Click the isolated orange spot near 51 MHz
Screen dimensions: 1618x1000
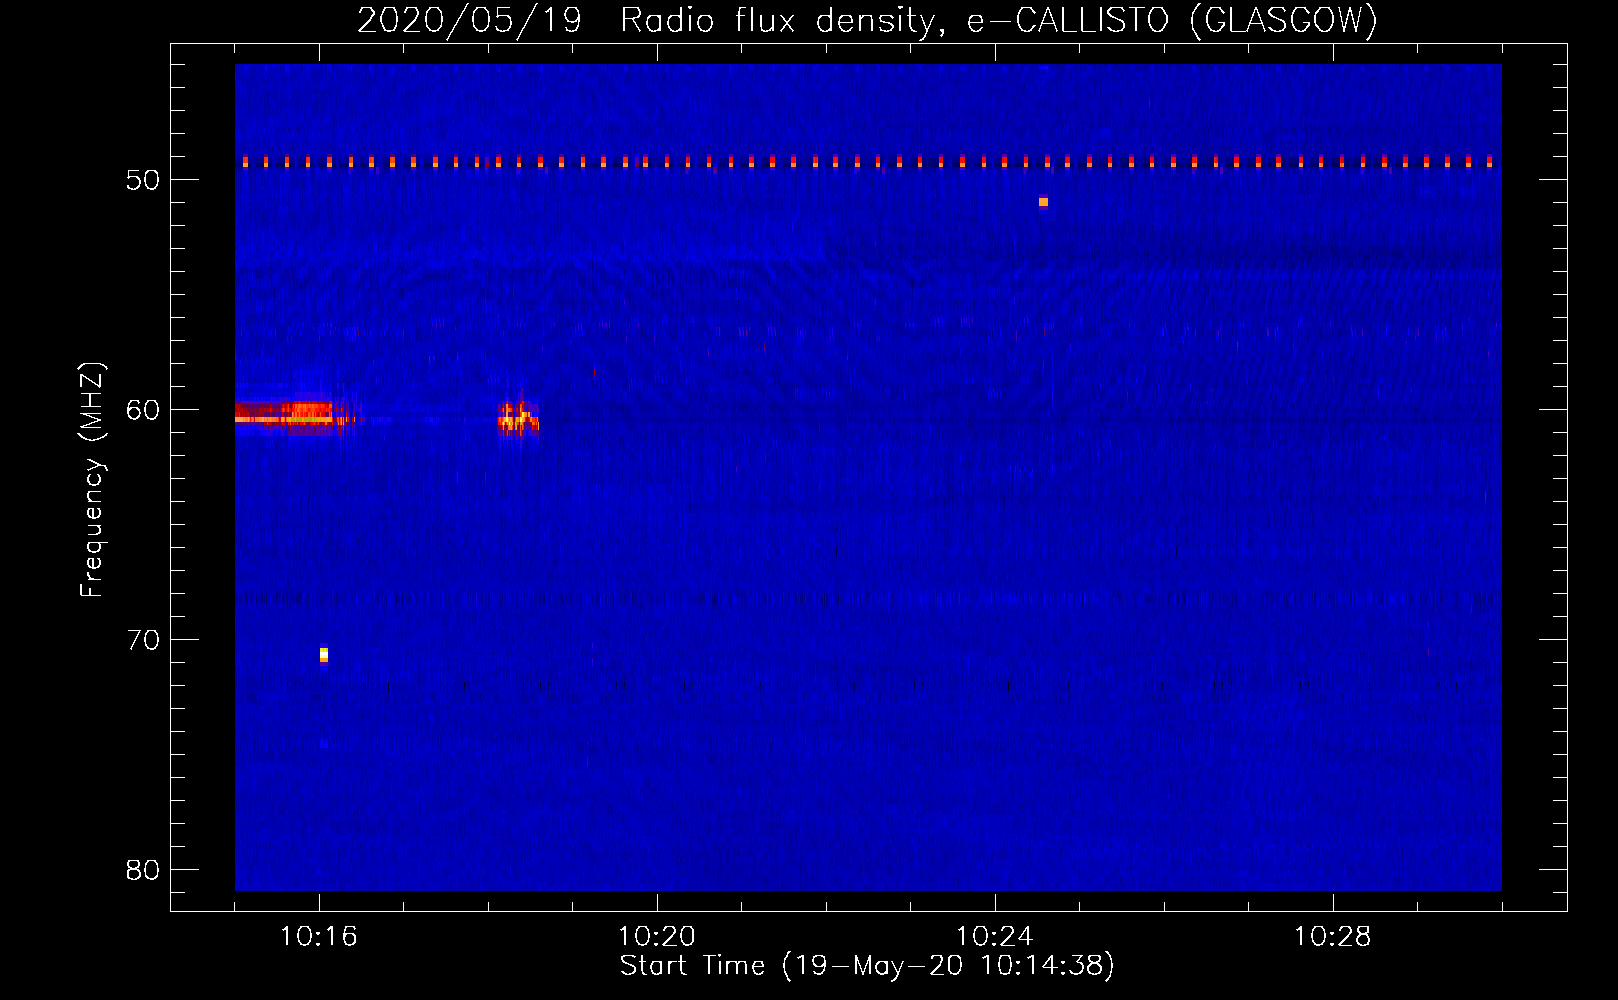tap(1043, 202)
